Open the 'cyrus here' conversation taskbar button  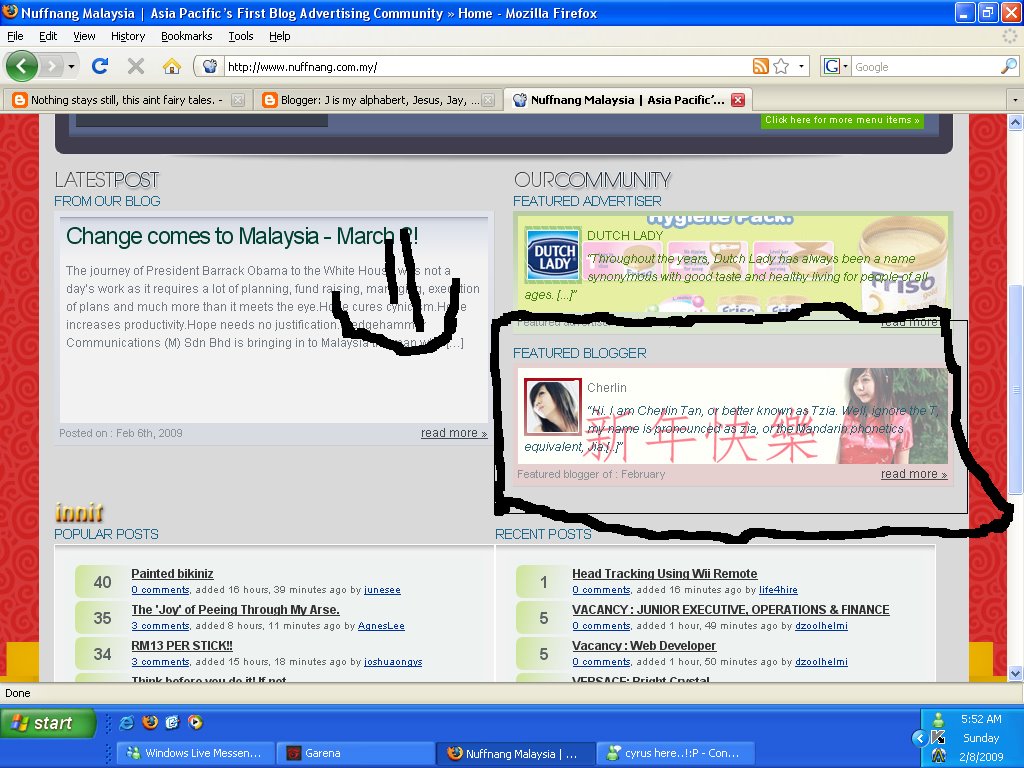(675, 753)
